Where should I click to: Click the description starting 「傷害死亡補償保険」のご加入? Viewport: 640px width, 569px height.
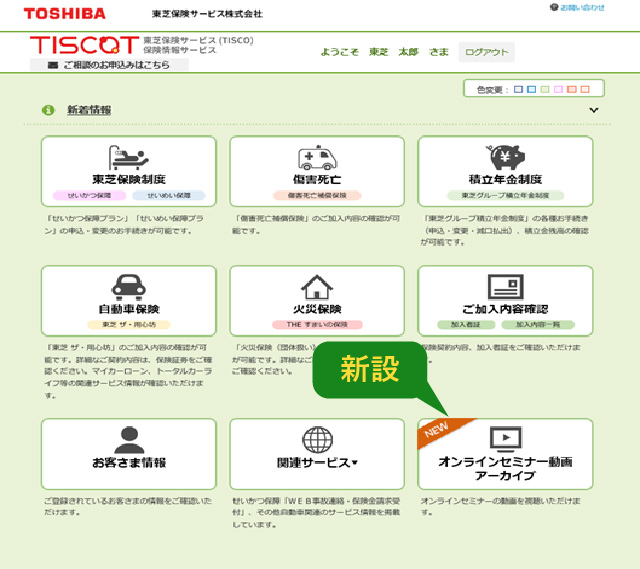point(316,224)
